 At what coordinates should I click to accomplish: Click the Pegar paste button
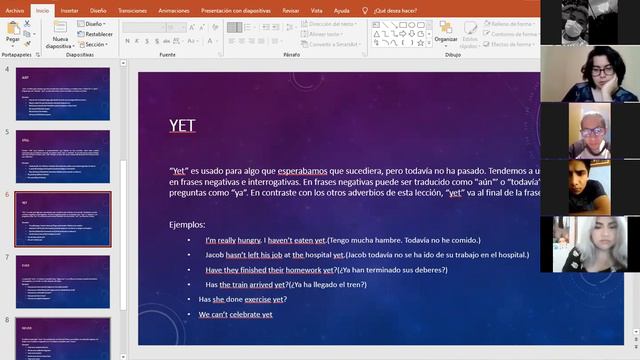[x=13, y=33]
